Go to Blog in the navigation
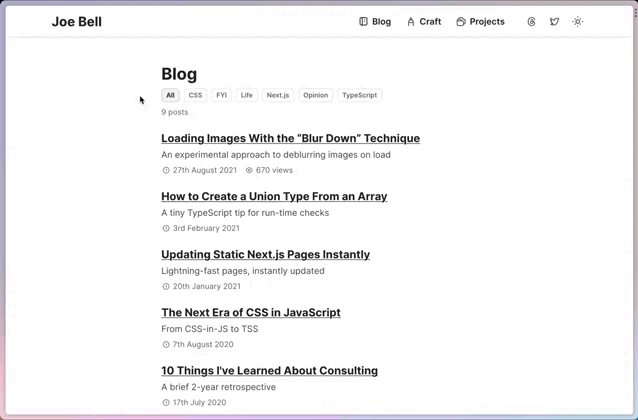This screenshot has width=638, height=420. click(x=375, y=22)
